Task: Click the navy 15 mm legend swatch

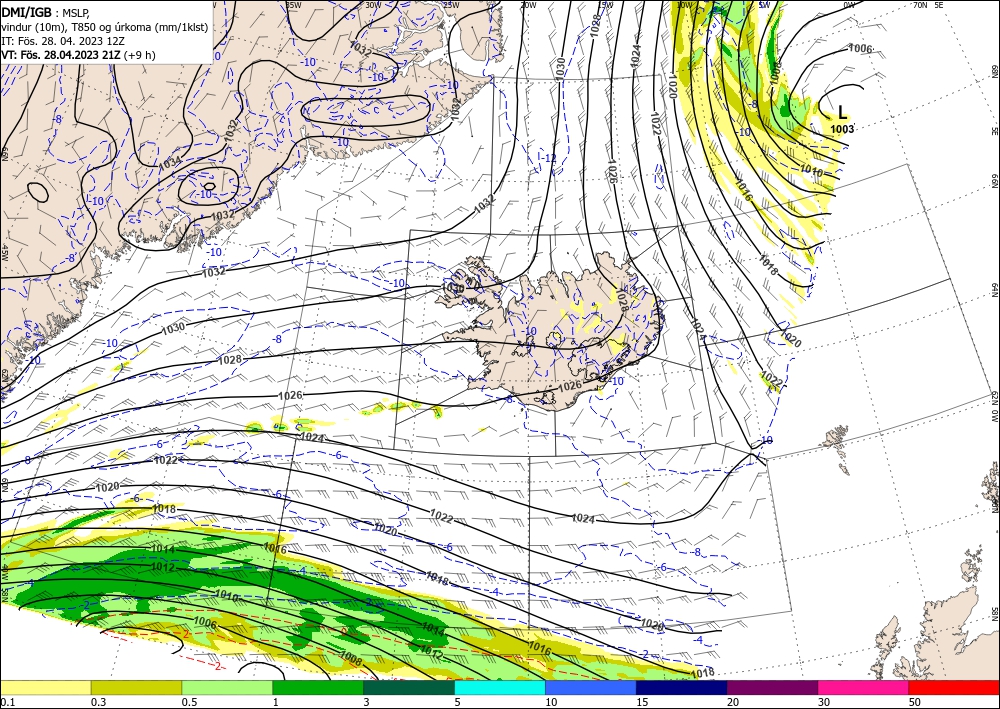Action: coord(682,687)
